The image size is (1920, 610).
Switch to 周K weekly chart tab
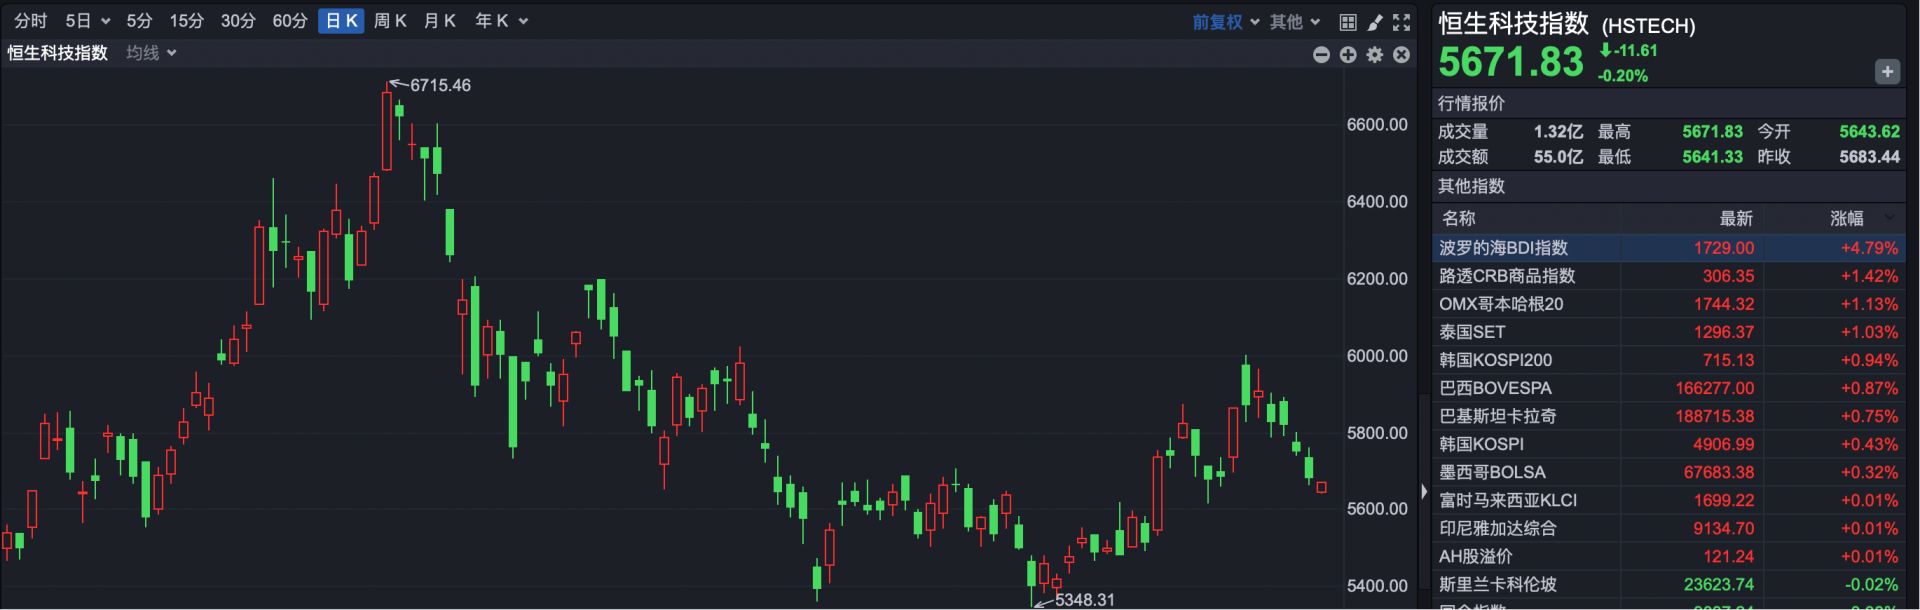point(390,21)
